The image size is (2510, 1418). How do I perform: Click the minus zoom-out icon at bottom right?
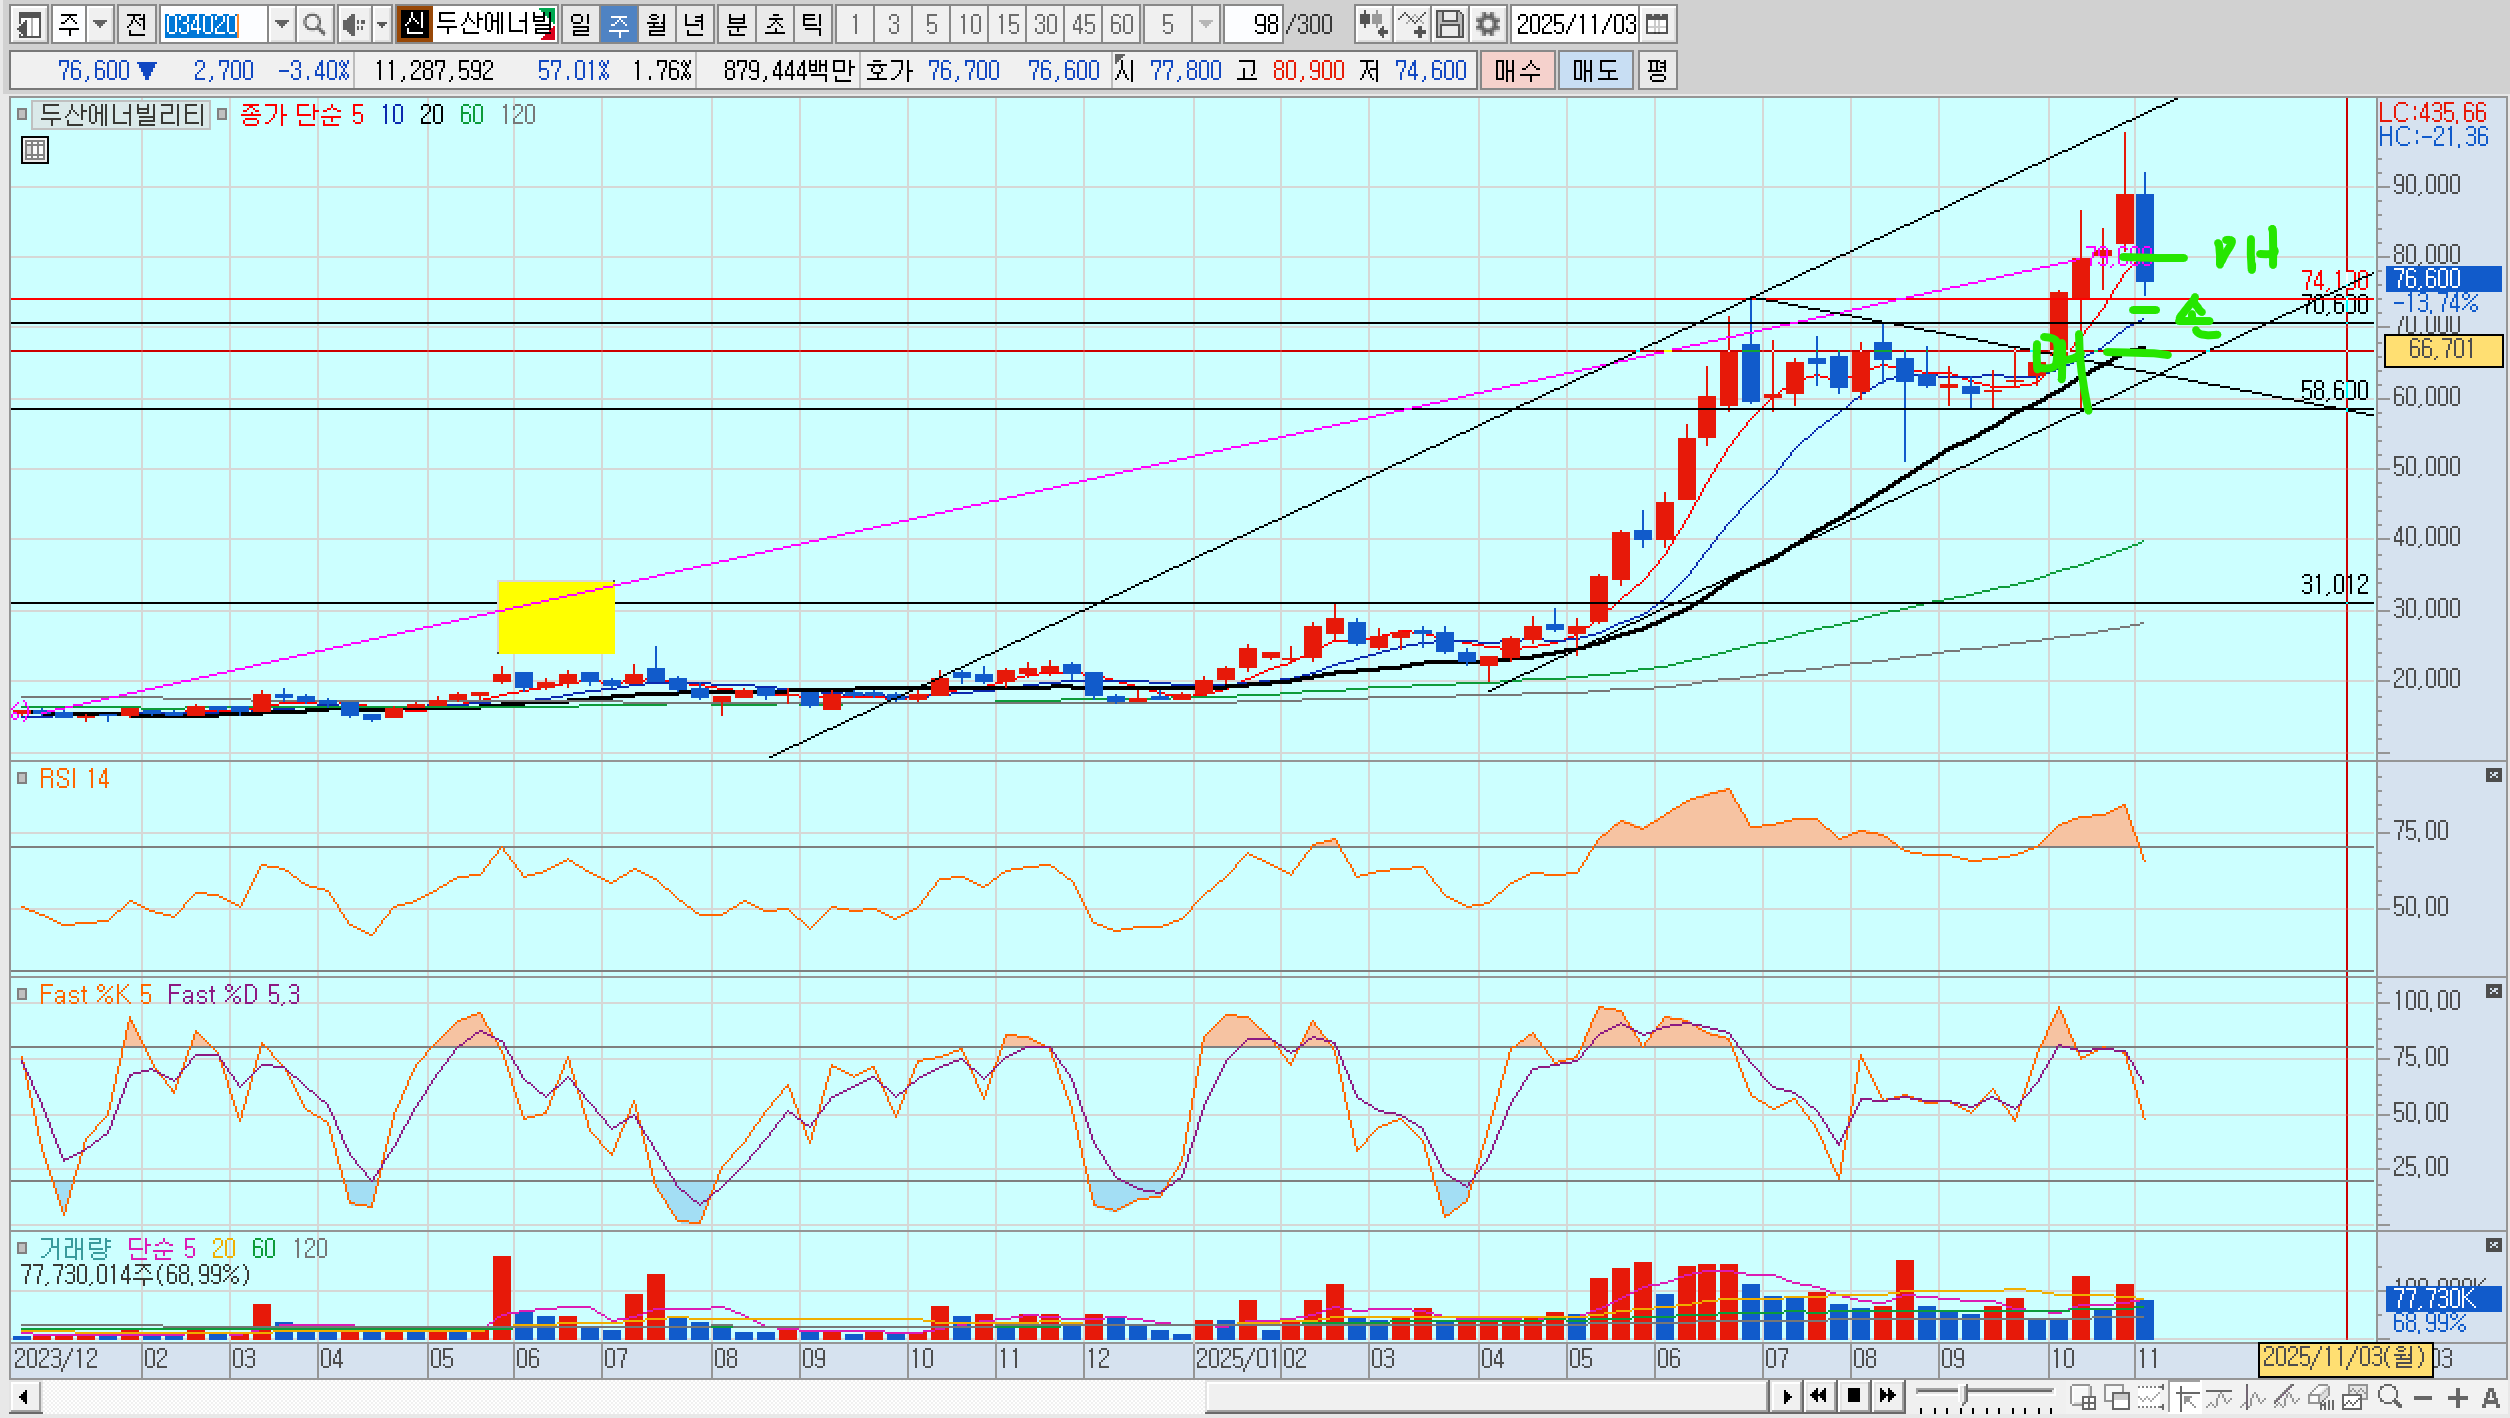click(x=2423, y=1396)
